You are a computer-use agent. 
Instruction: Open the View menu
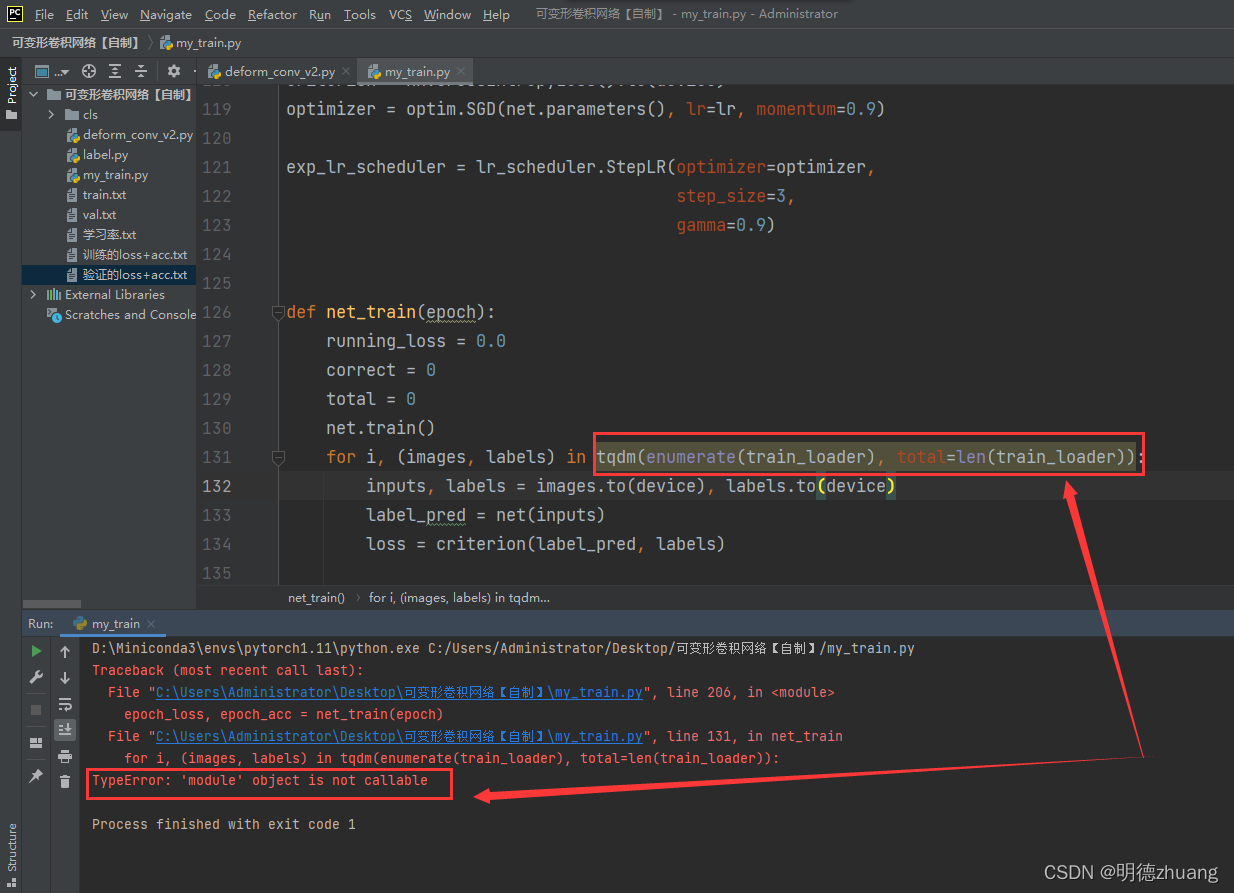click(x=114, y=14)
